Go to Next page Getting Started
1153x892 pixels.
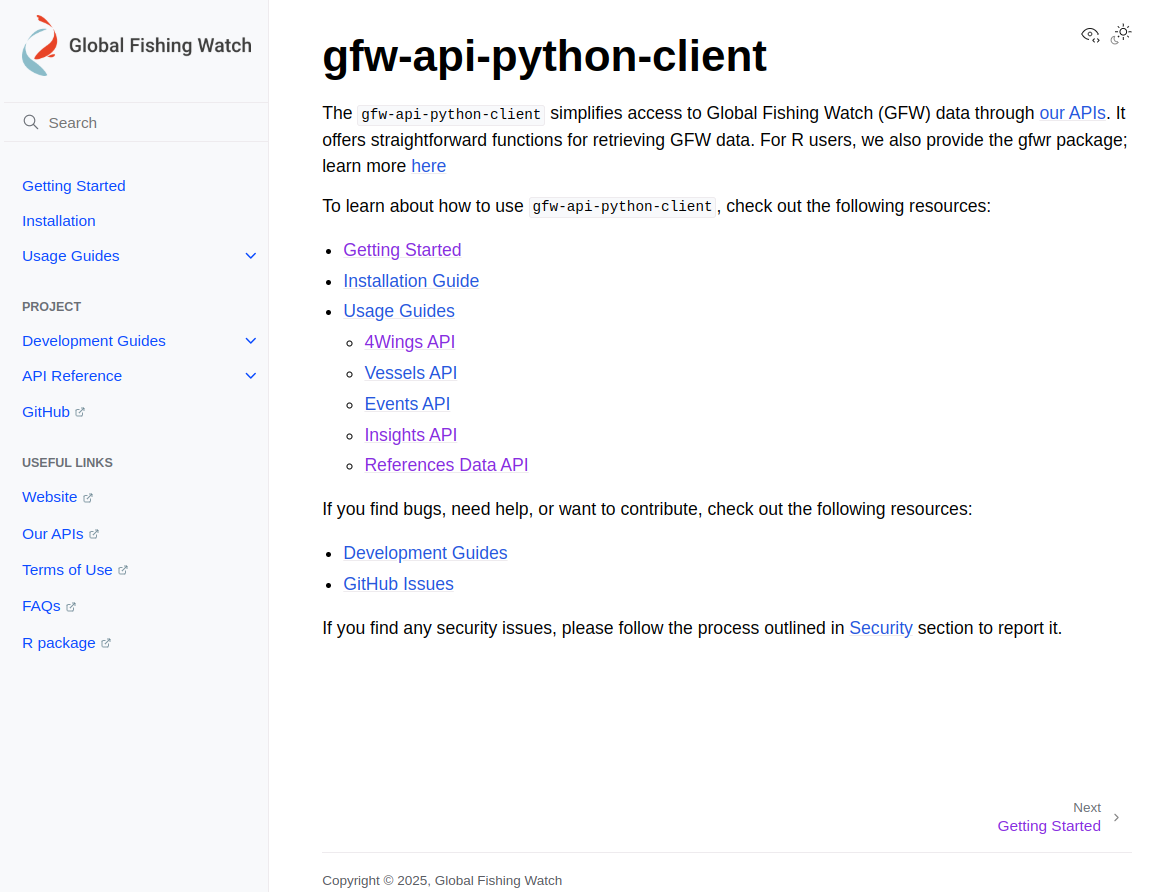(x=1049, y=826)
